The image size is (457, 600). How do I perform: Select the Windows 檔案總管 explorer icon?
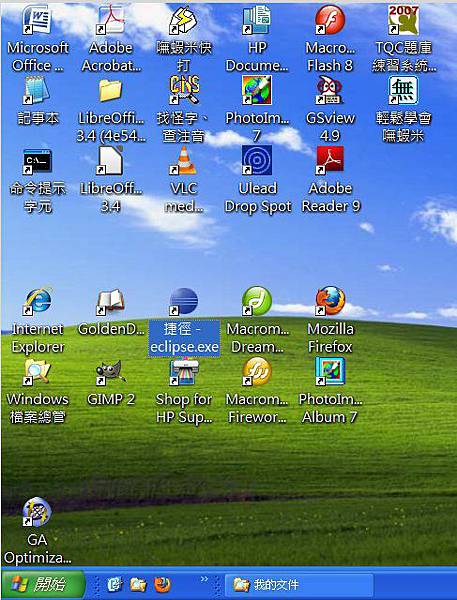pos(37,372)
